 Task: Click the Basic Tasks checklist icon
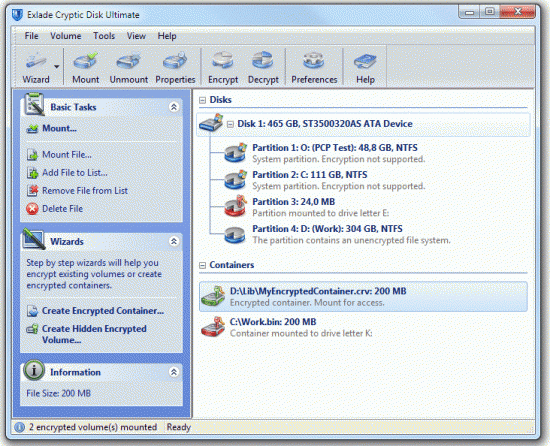(34, 104)
